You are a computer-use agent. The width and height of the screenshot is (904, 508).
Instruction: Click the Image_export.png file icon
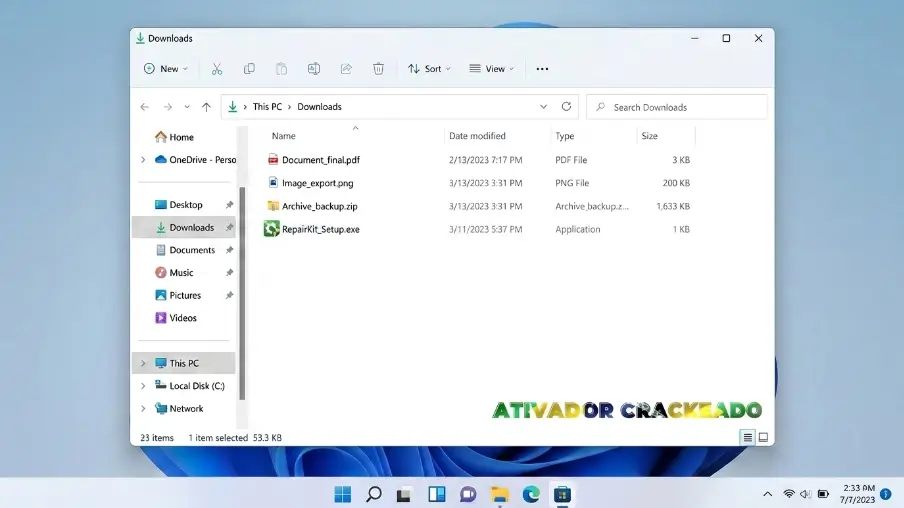click(x=273, y=183)
